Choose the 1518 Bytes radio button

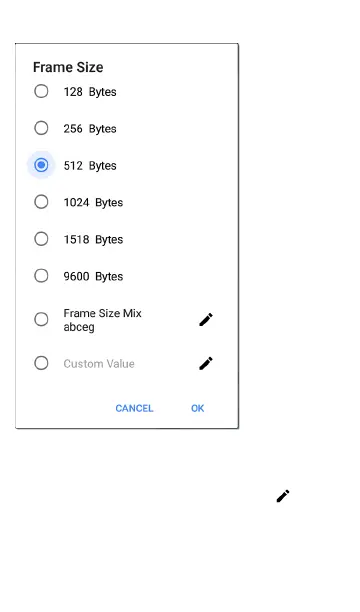41,239
